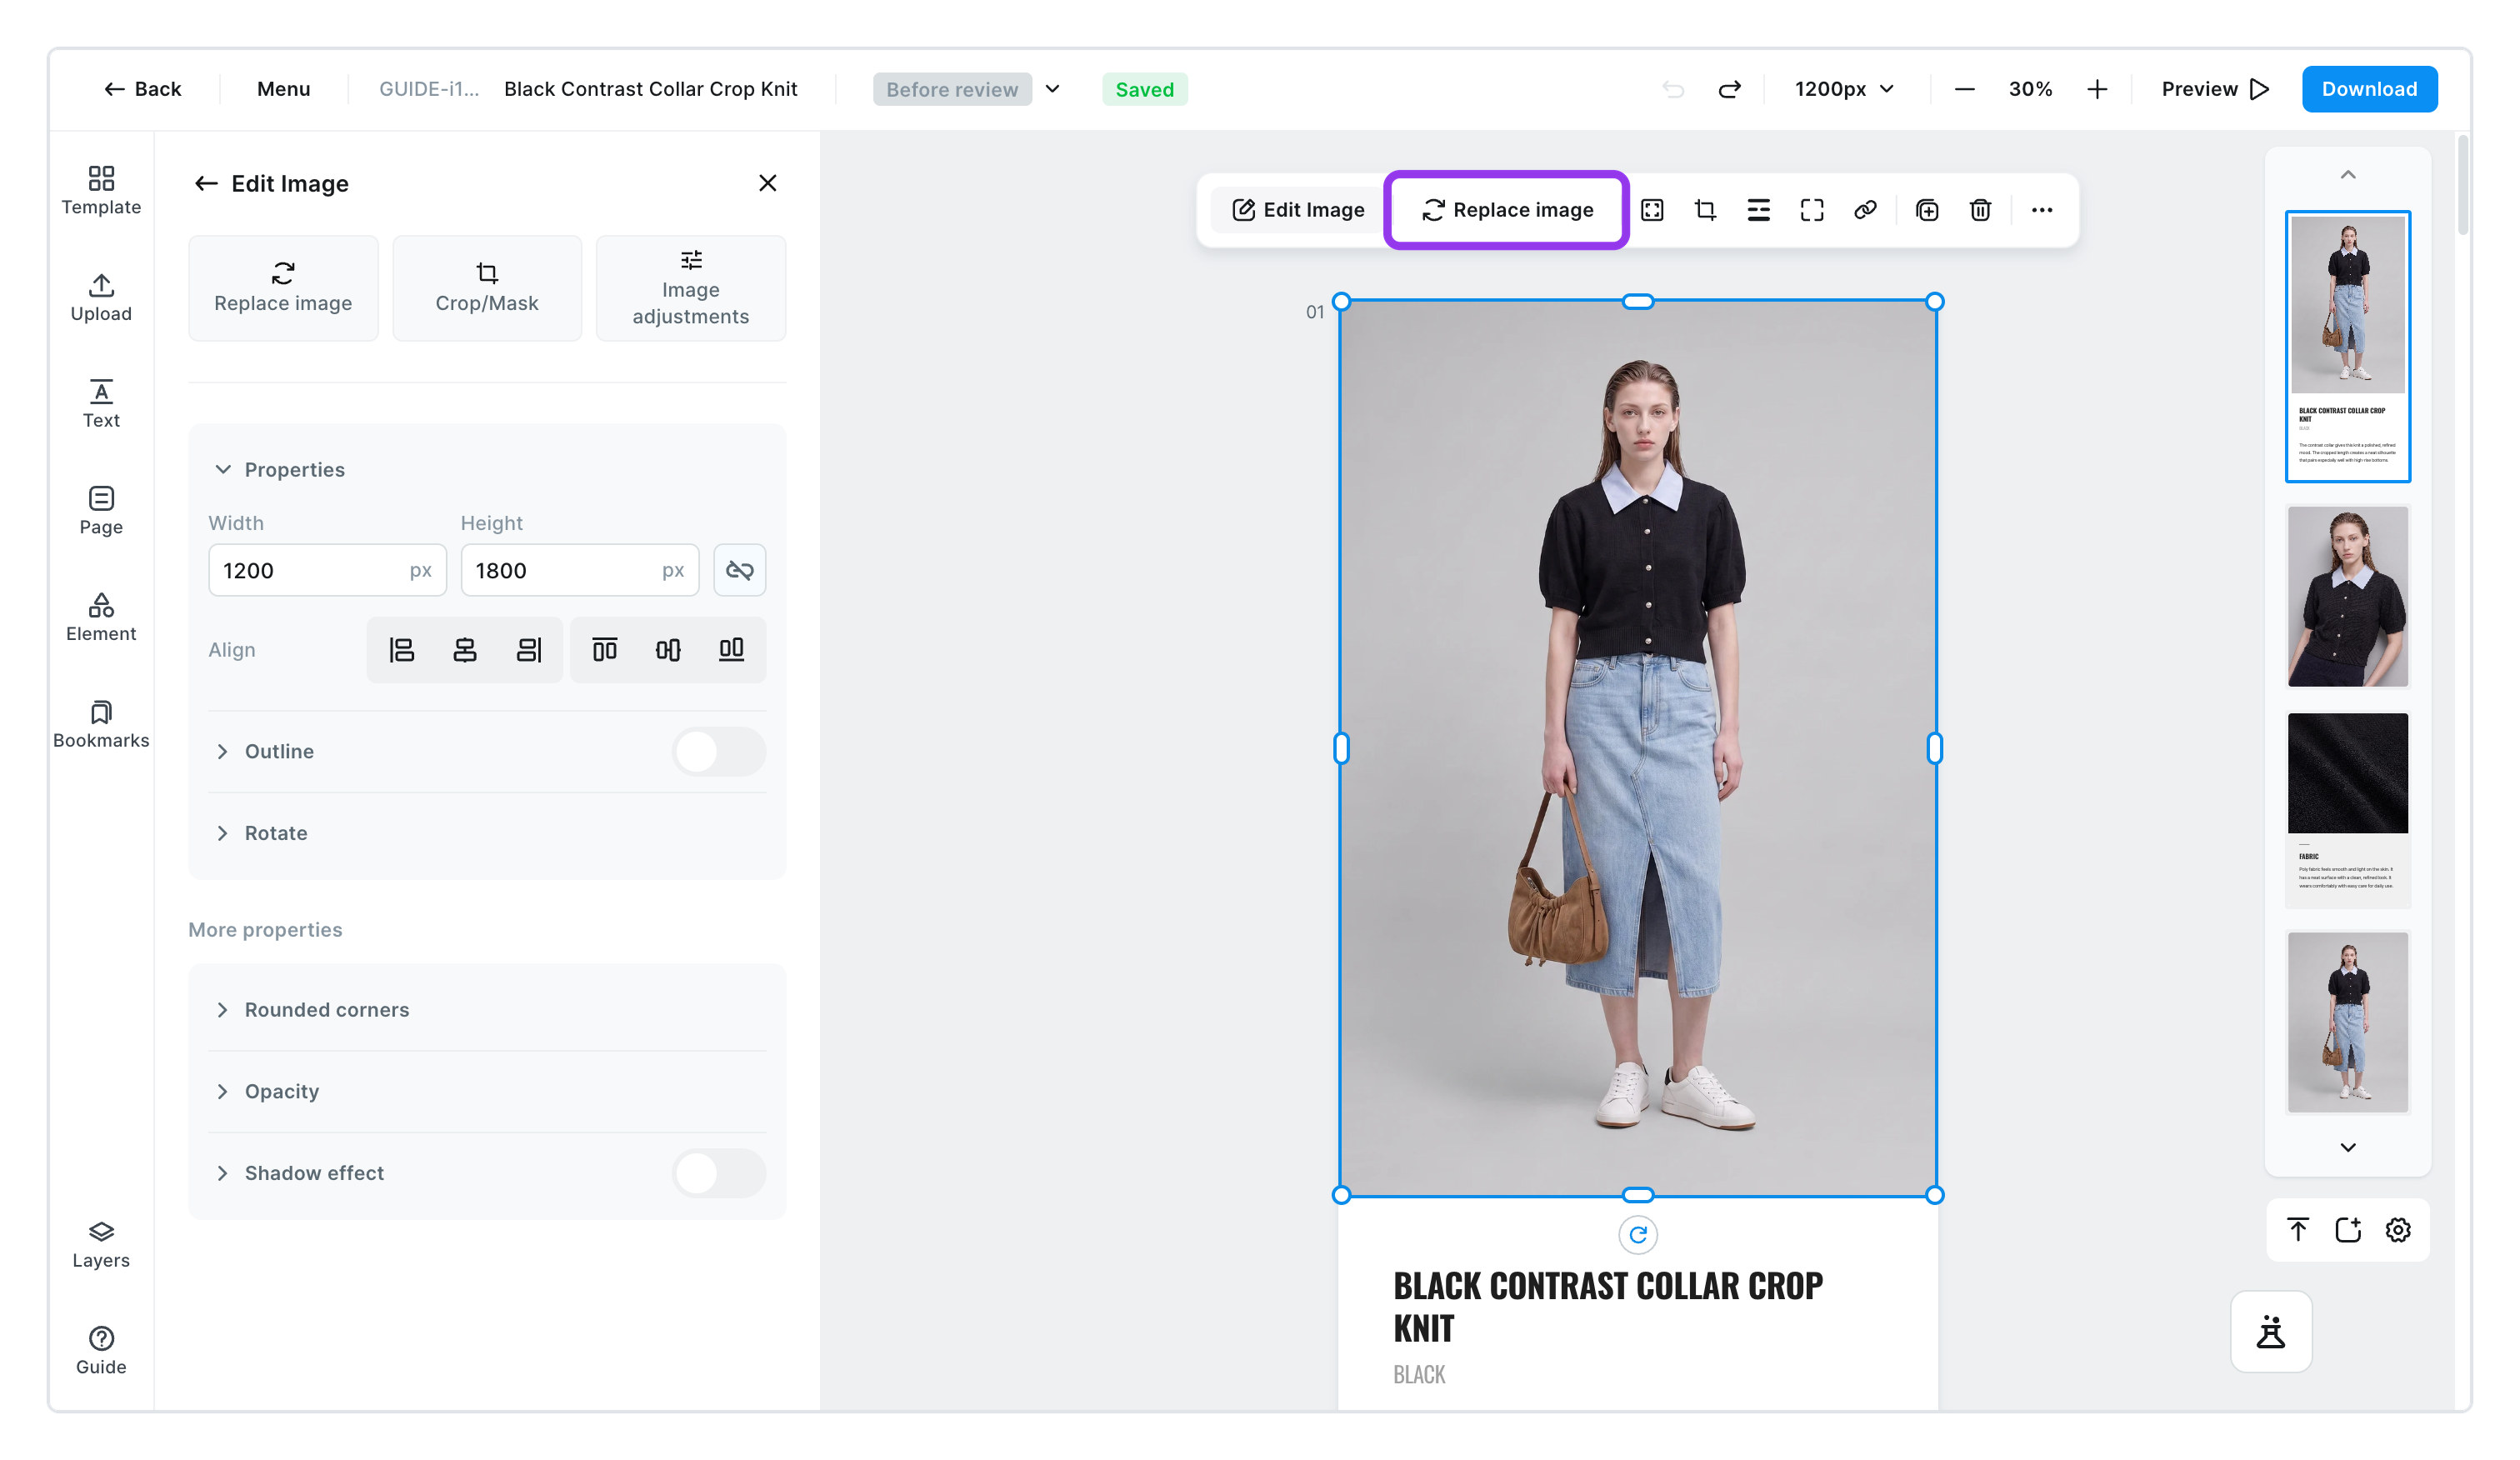This screenshot has width=2520, height=1460.
Task: Toggle the aspect ratio lock link
Action: [740, 570]
